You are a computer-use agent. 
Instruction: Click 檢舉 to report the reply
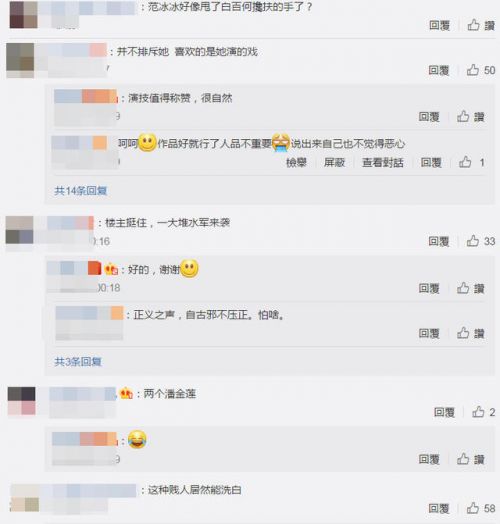click(x=296, y=162)
